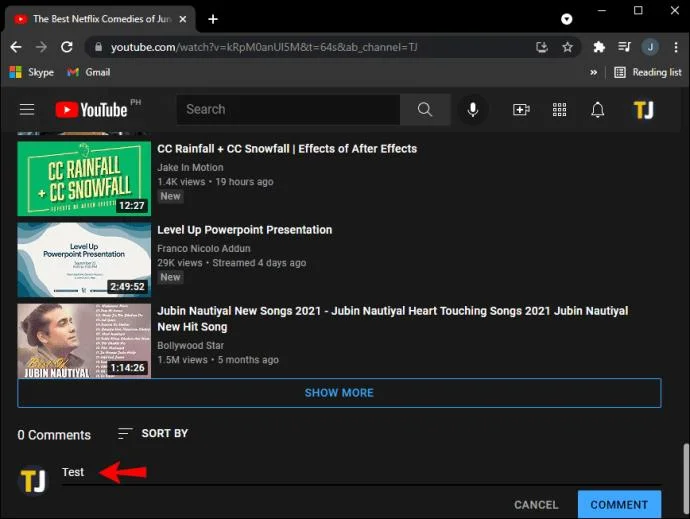Viewport: 690px width, 519px height.
Task: Click SHOW MORE button
Action: pos(339,393)
